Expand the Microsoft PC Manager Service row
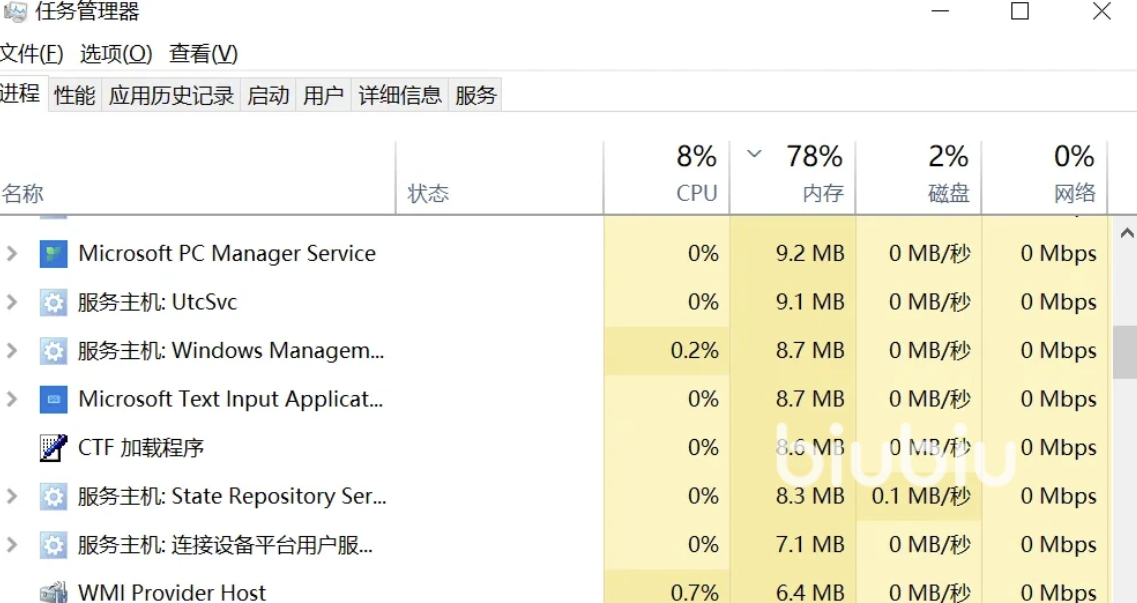The image size is (1137, 603). [12, 254]
